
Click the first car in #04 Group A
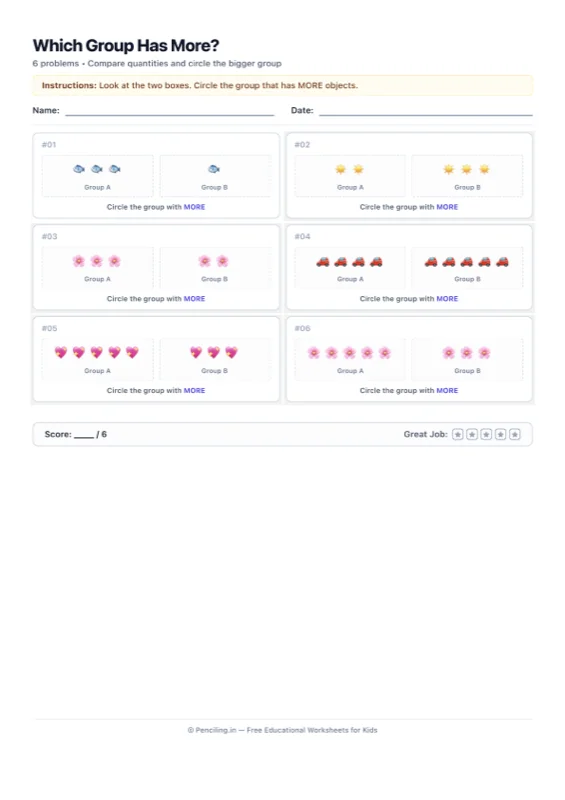pos(323,262)
